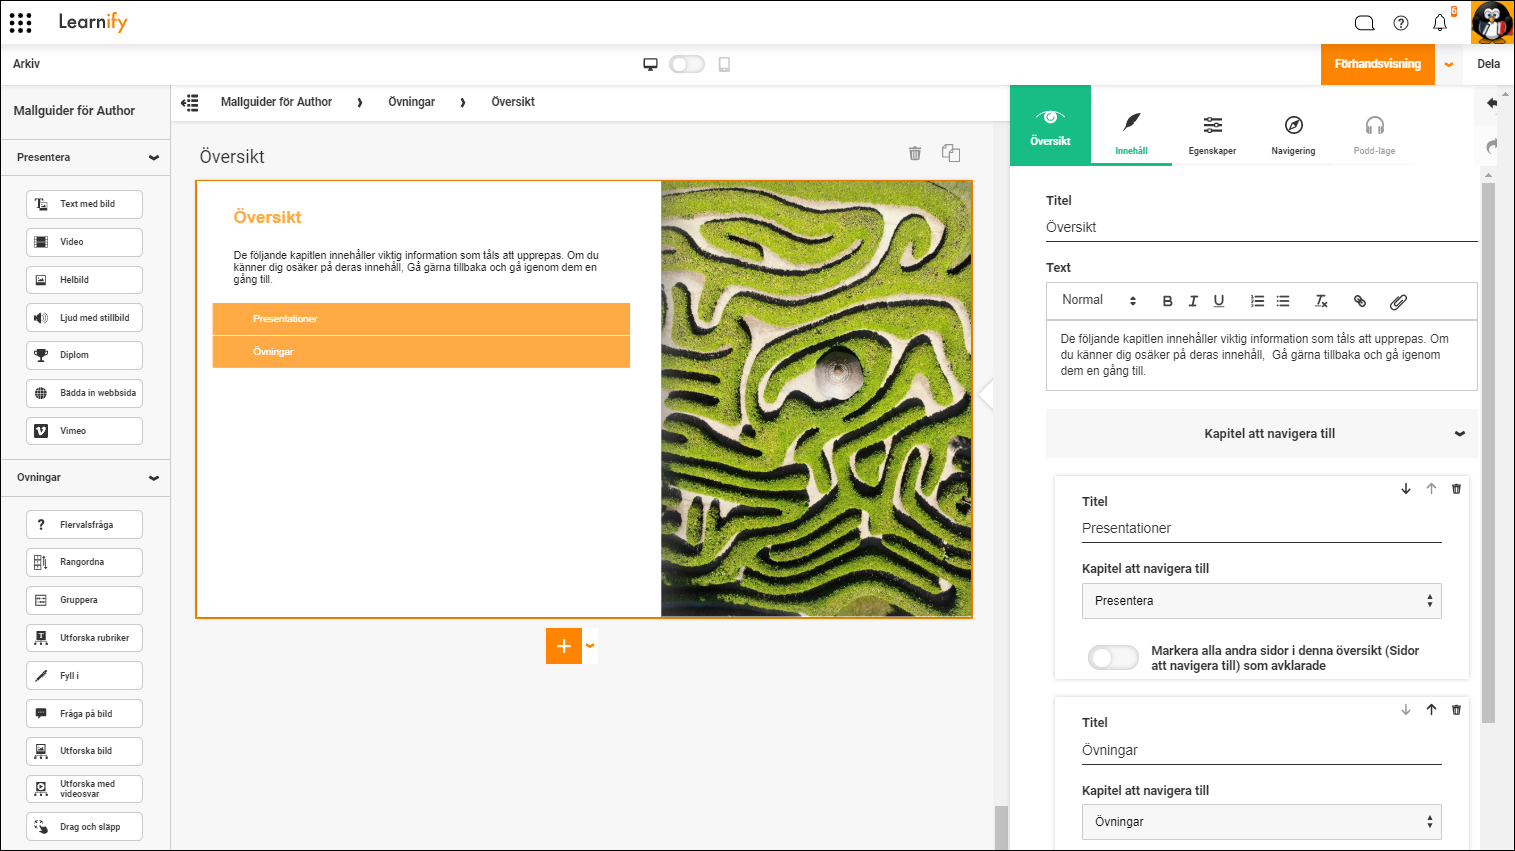The width and height of the screenshot is (1515, 851).
Task: Toggle desktop/mobile view switch
Action: pos(687,64)
